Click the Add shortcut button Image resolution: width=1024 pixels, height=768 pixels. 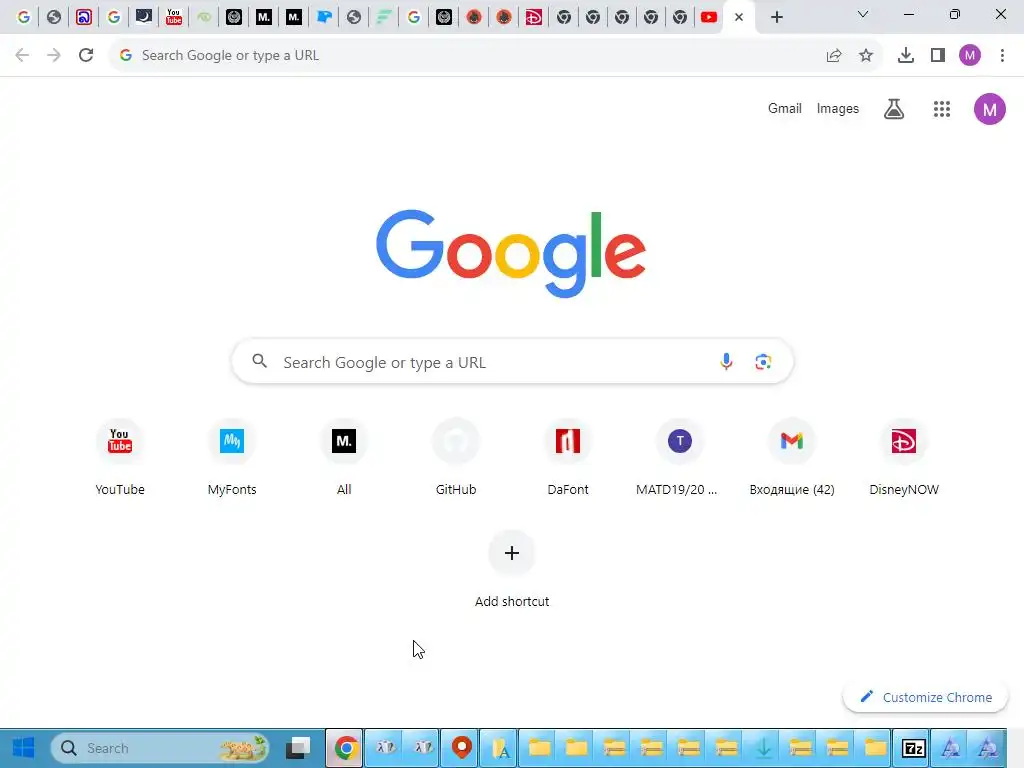click(512, 570)
